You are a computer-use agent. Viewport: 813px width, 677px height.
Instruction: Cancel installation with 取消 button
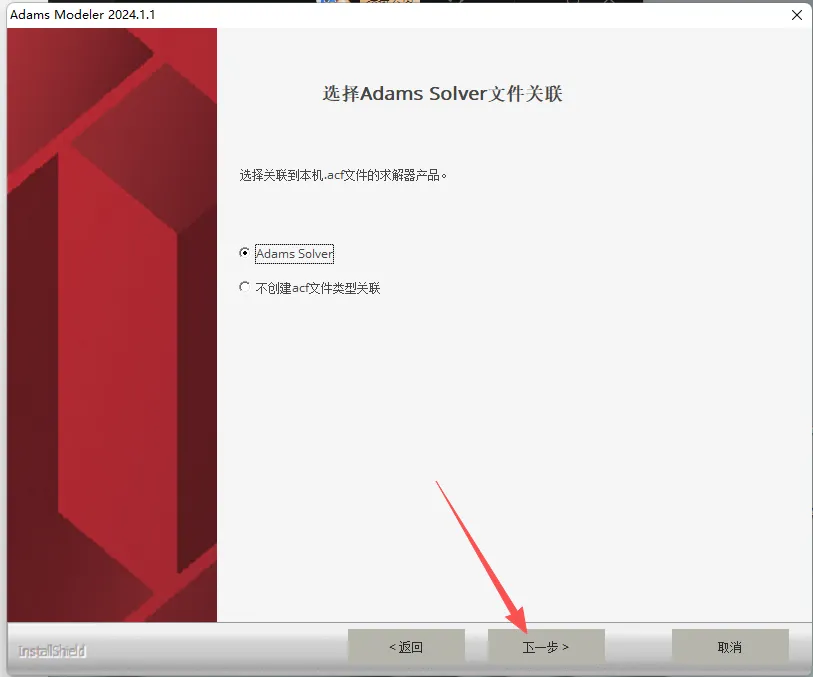730,646
